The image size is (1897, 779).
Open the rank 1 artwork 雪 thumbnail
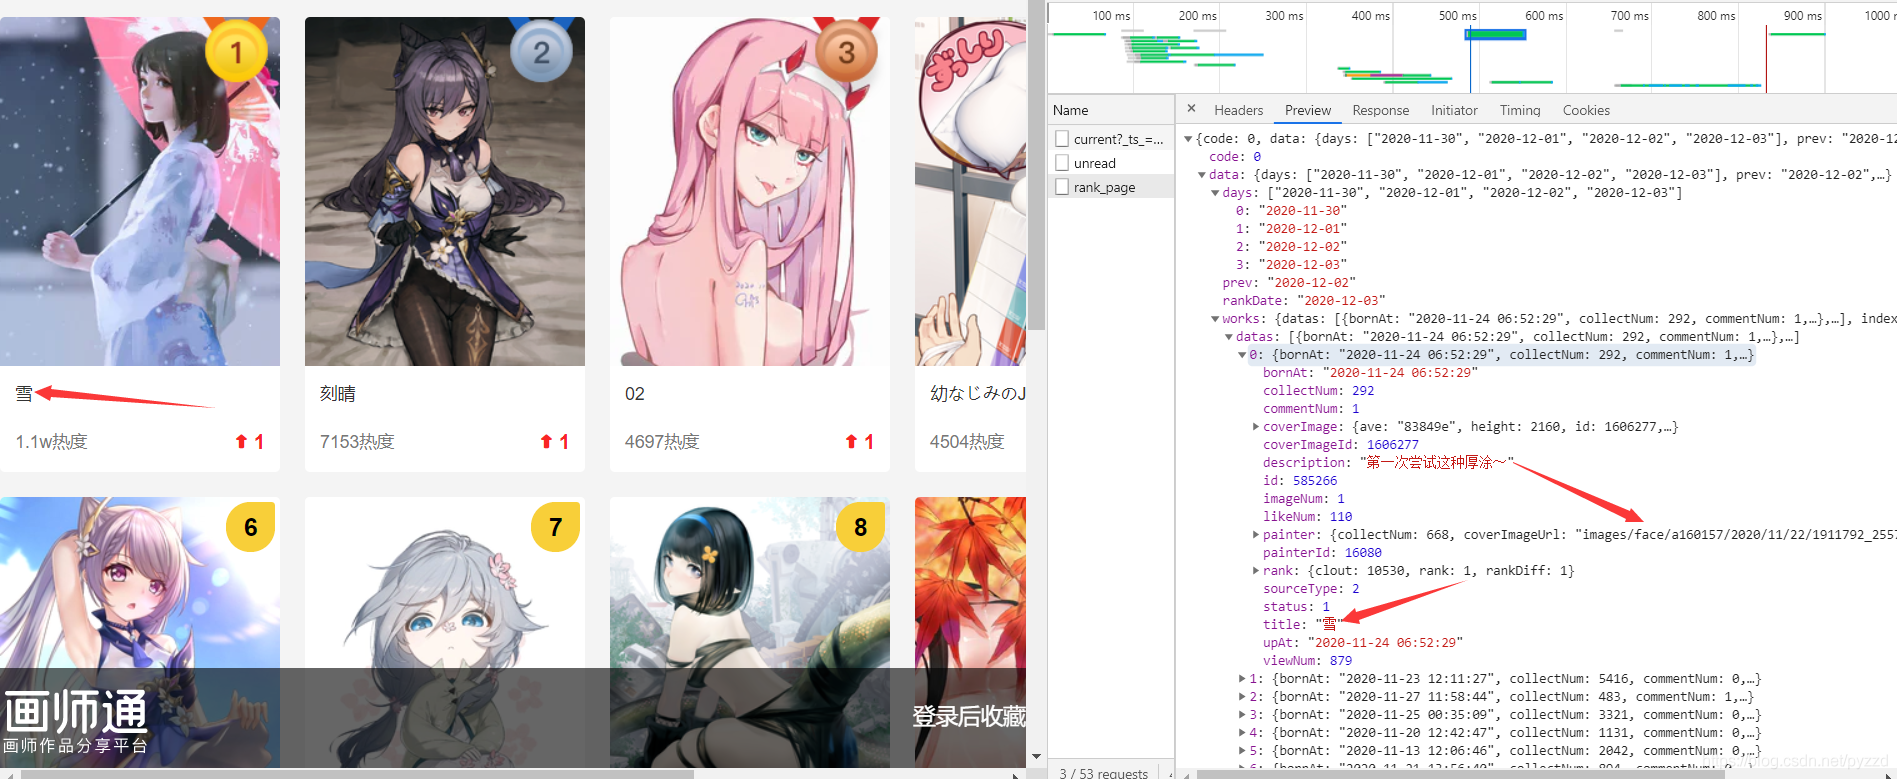coord(140,191)
